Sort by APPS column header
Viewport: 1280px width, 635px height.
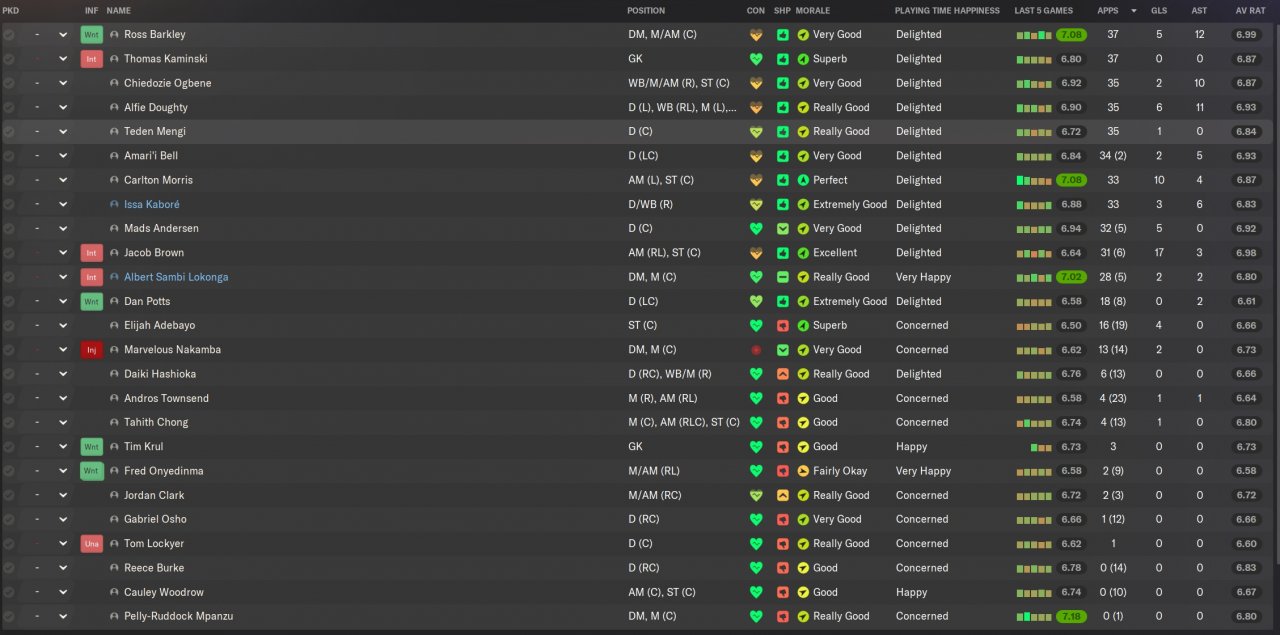(1108, 11)
